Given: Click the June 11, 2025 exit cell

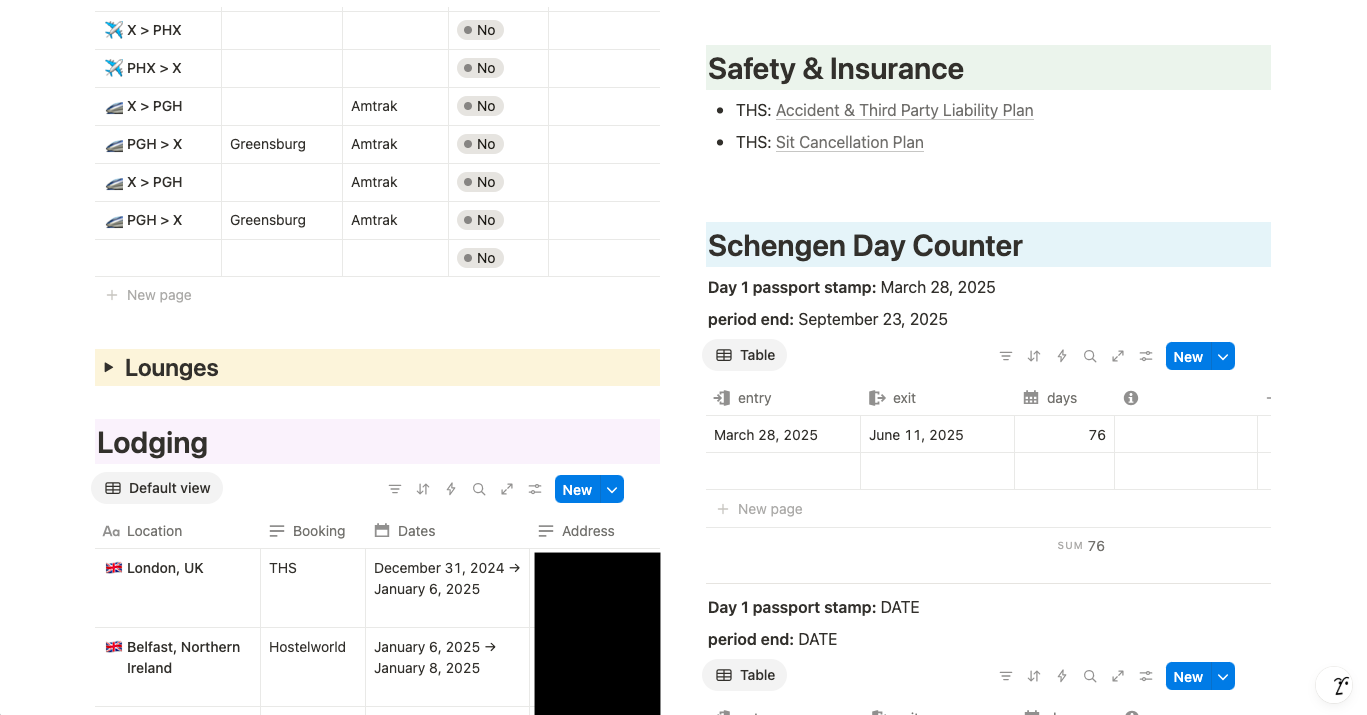Looking at the screenshot, I should [x=938, y=435].
